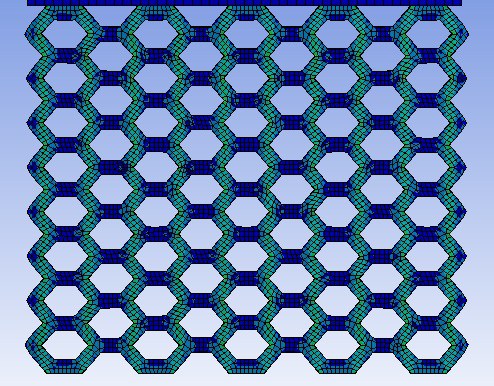This screenshot has height=386, width=494.
Task: Pick the dark blue strut left of top-right hexagon
Action: (x=383, y=34)
